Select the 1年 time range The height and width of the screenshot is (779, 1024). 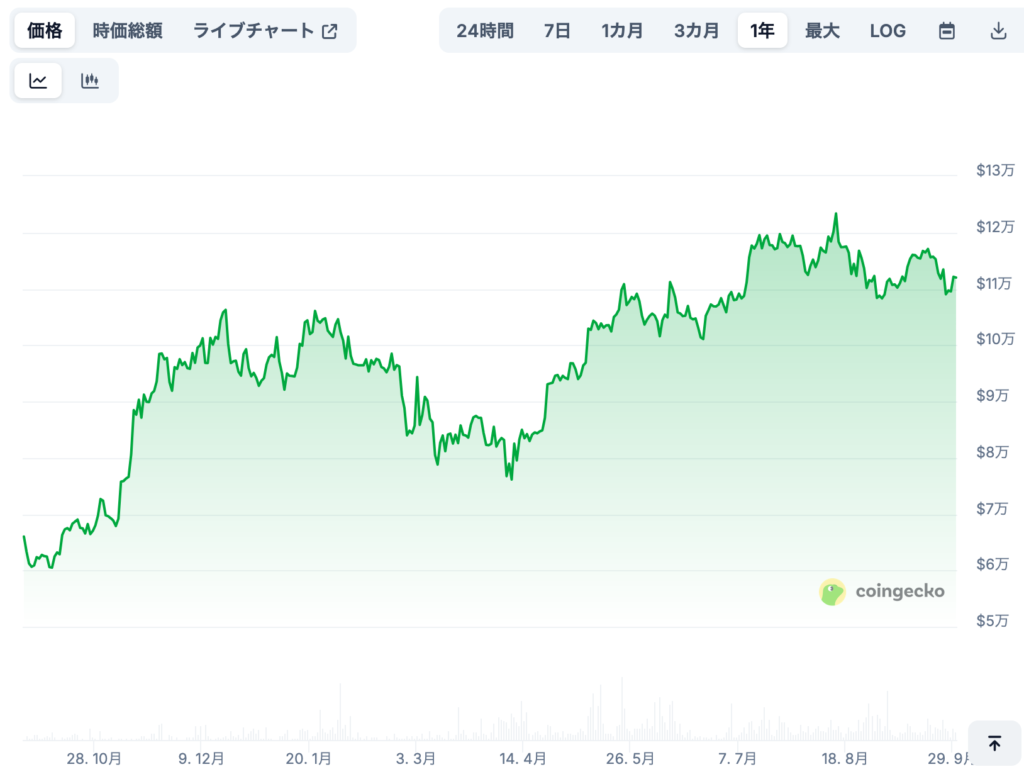762,31
